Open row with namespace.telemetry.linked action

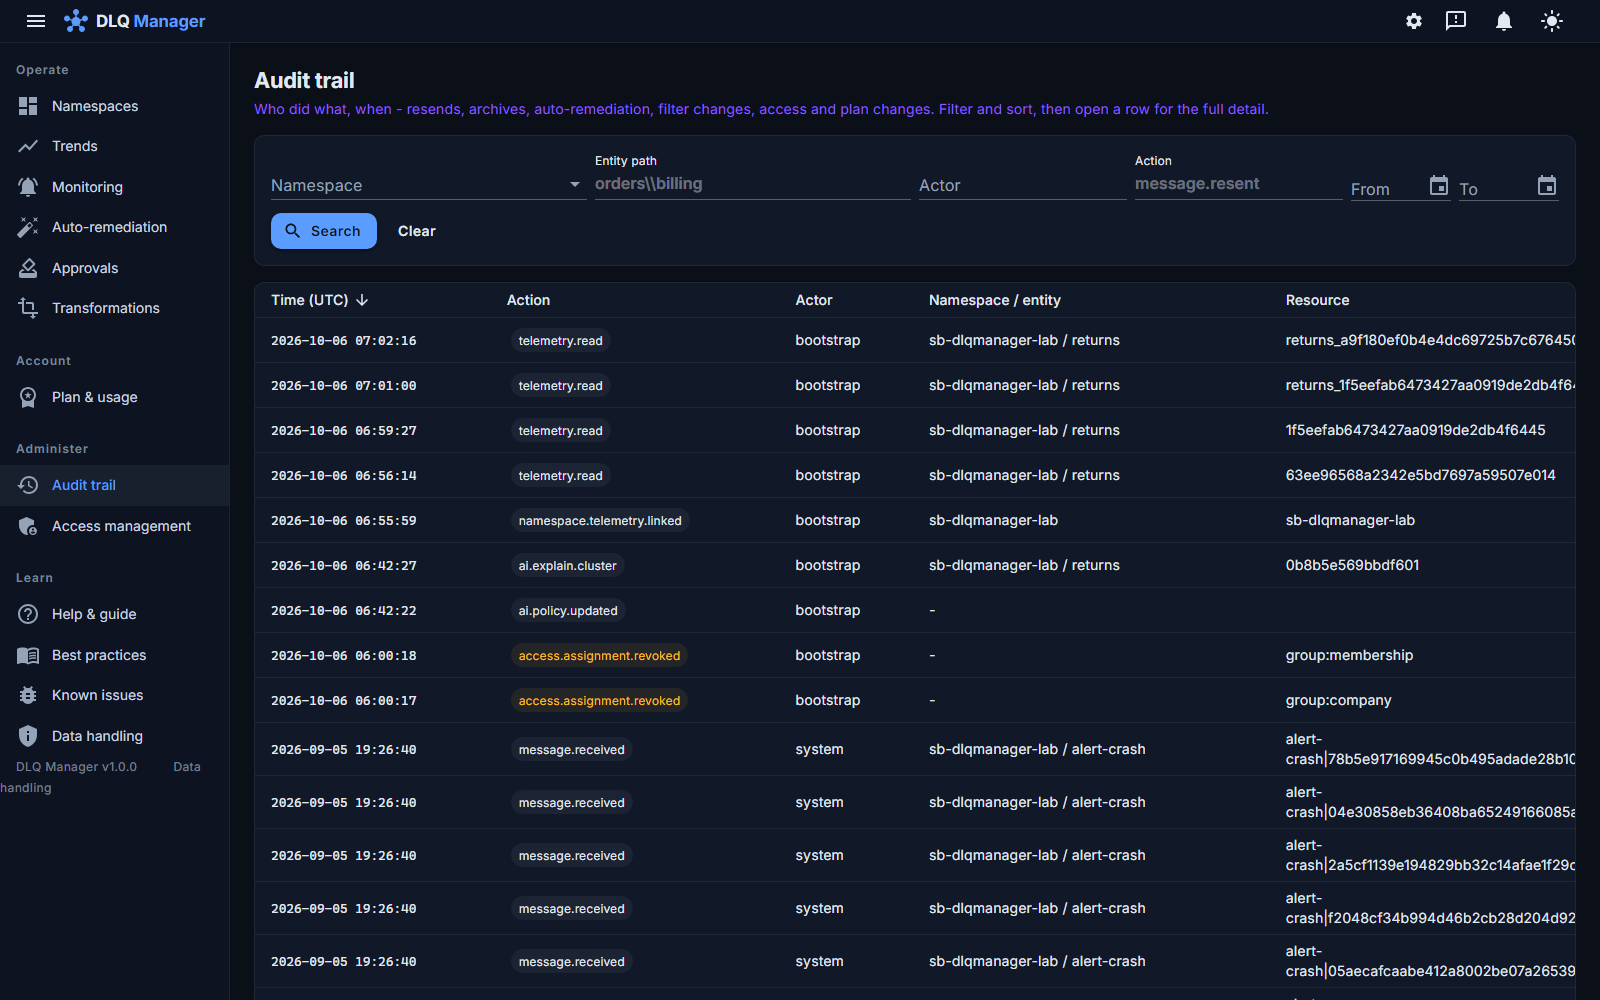pos(915,520)
